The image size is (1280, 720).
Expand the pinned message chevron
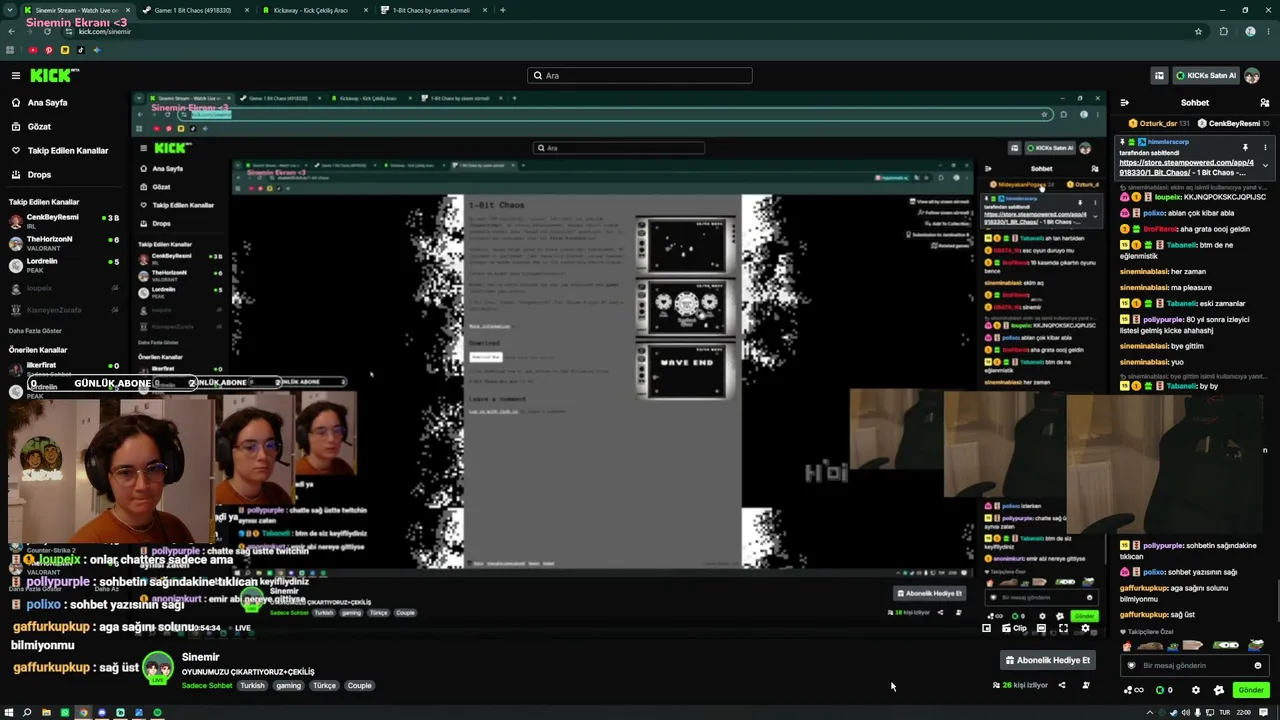click(x=1265, y=166)
